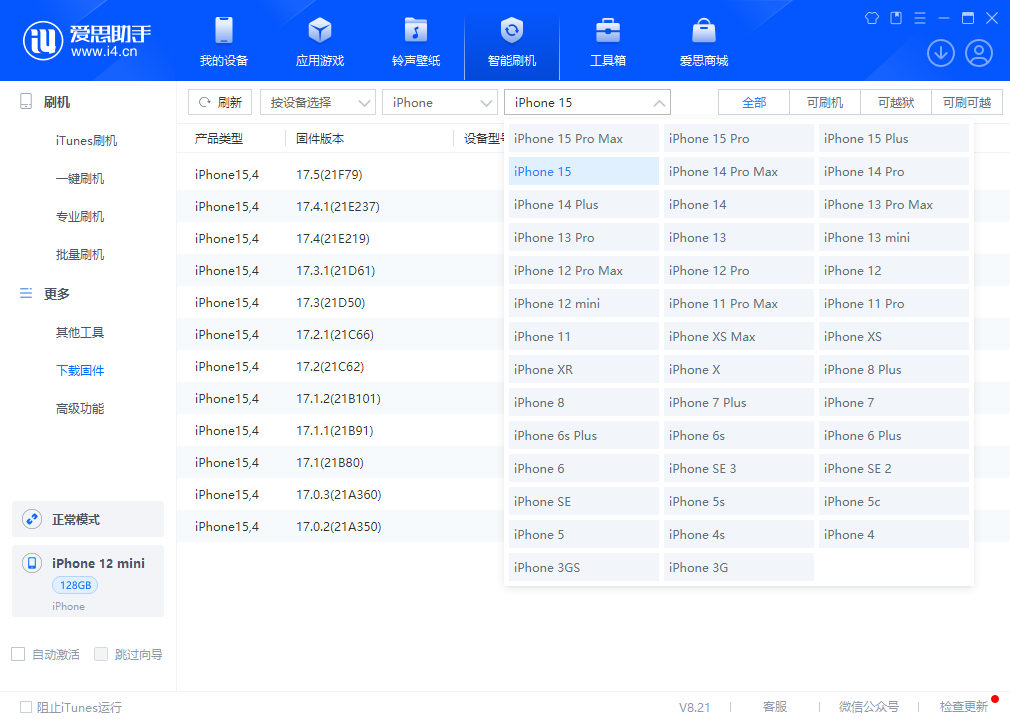Click the 正常模式 mode button
The image size is (1010, 722).
point(88,519)
